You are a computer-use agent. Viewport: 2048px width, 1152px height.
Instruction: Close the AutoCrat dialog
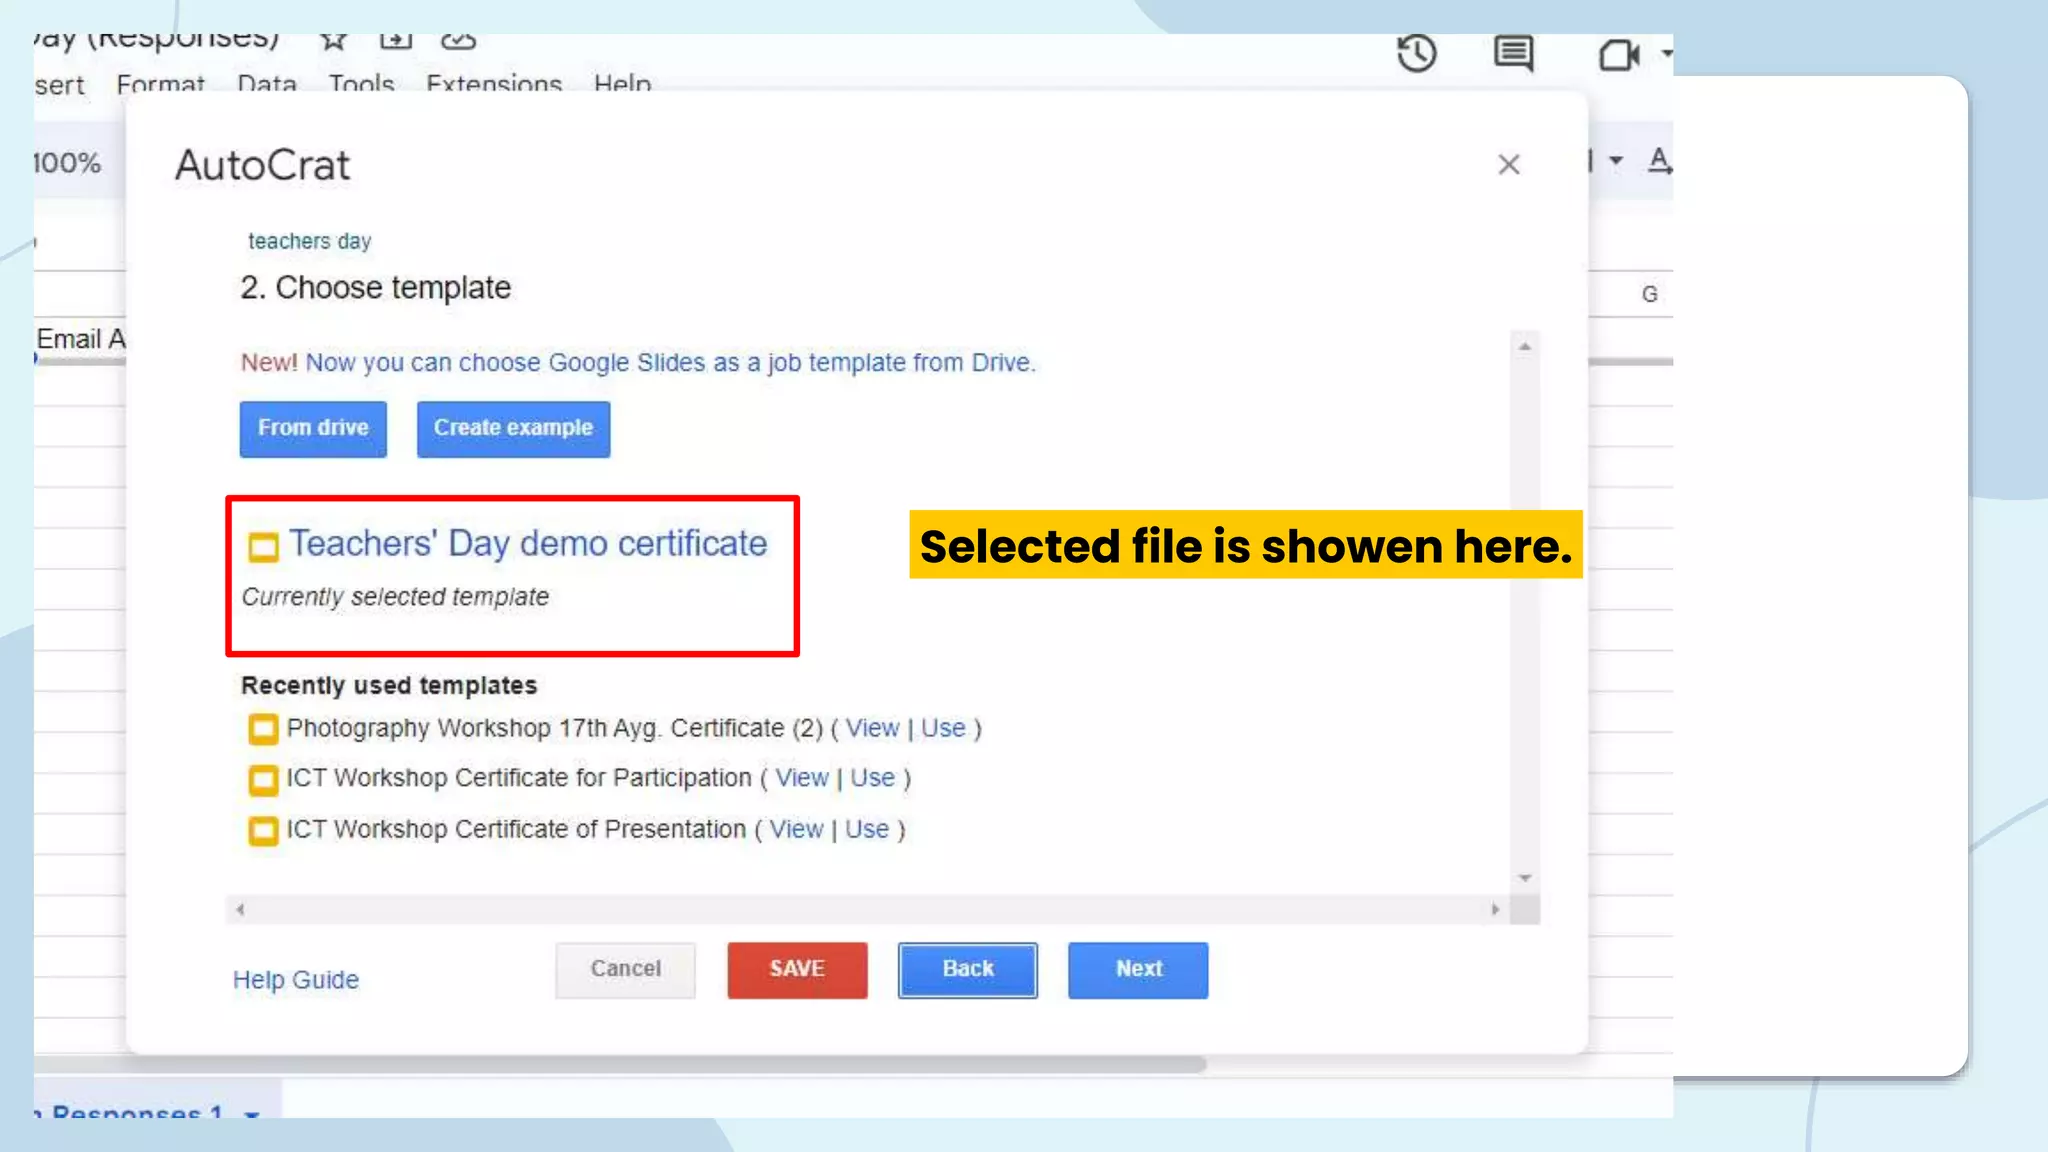pos(1509,164)
